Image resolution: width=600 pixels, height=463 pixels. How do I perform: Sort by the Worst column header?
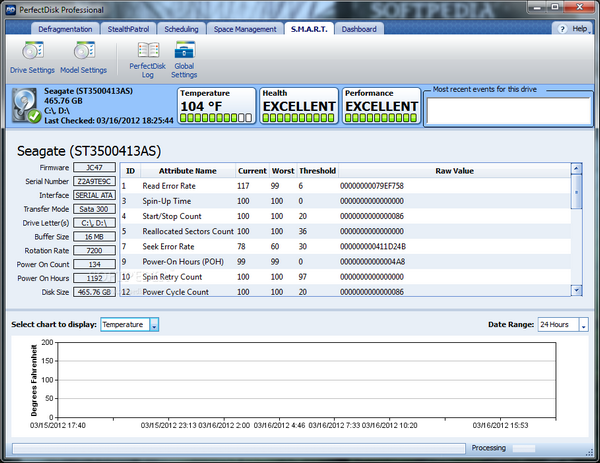283,171
